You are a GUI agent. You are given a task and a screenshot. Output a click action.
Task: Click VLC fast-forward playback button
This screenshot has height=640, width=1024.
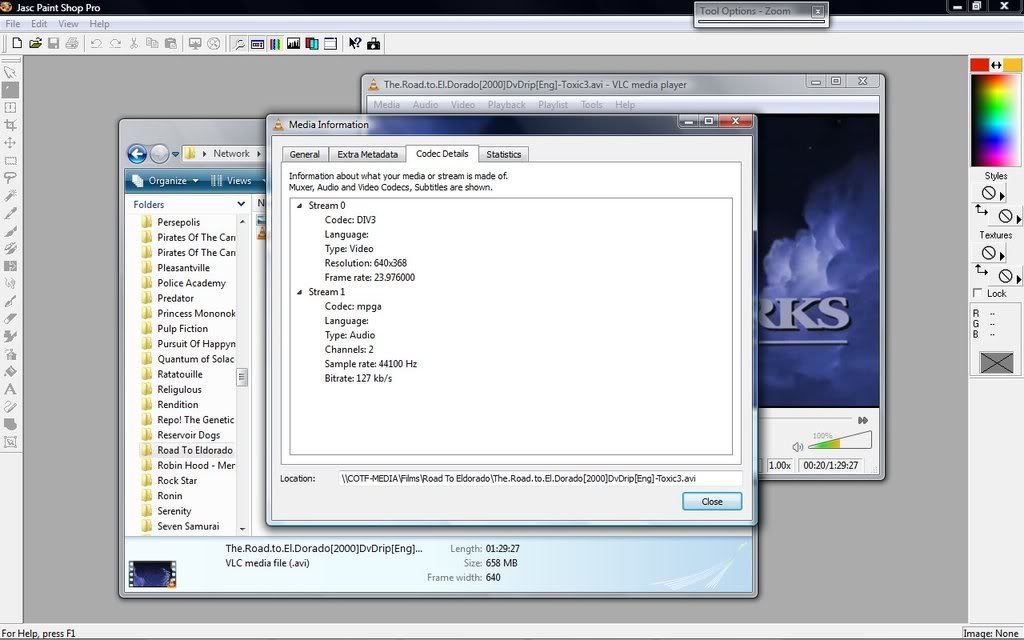click(x=863, y=420)
